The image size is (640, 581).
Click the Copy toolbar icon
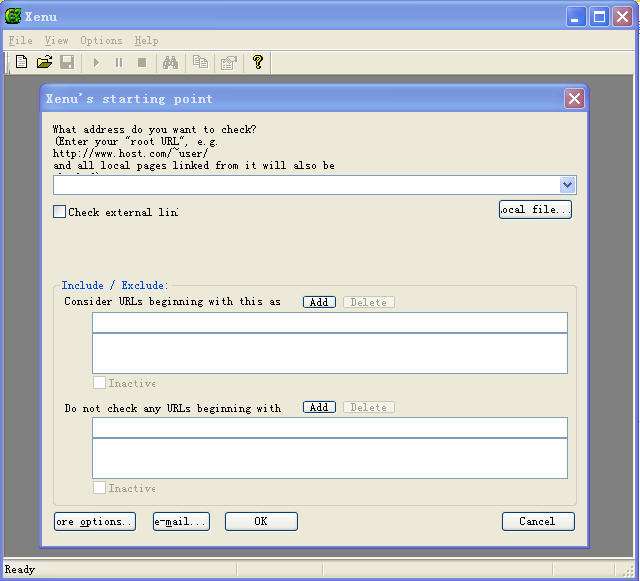point(200,62)
